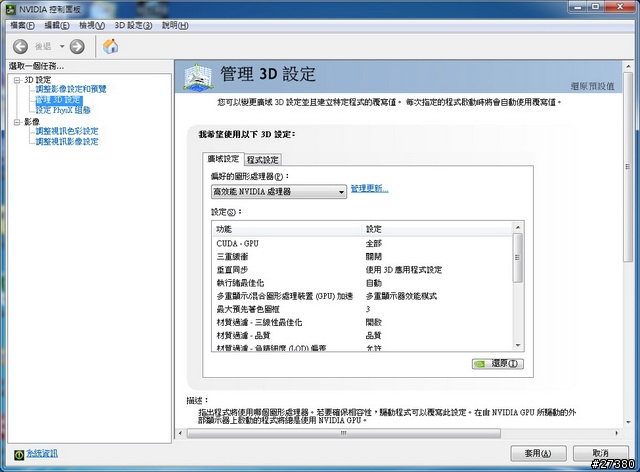Click main panel vertical scrollbar thumb
Viewport: 640px width, 472px height.
pos(628,167)
